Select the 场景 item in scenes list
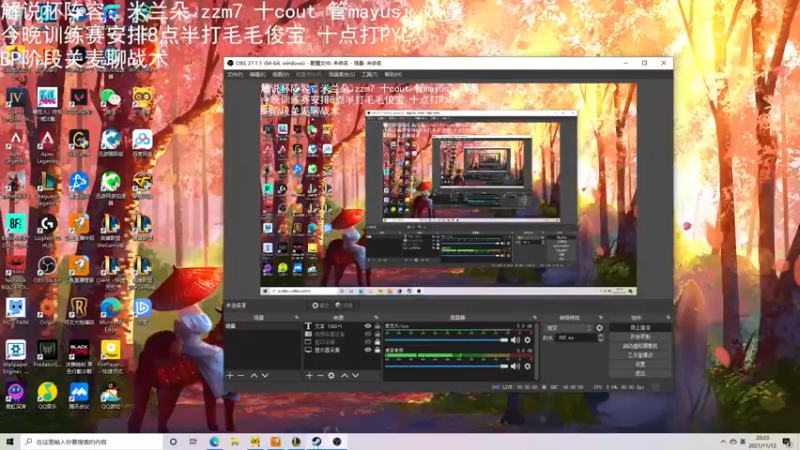The width and height of the screenshot is (800, 450). pyautogui.click(x=262, y=326)
